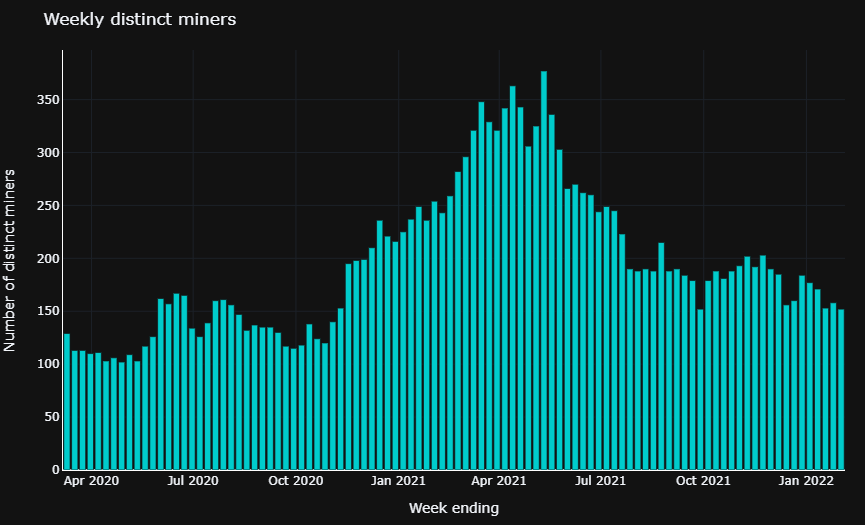The width and height of the screenshot is (865, 525).
Task: Click the y-axis tick label '250'
Action: [x=48, y=206]
